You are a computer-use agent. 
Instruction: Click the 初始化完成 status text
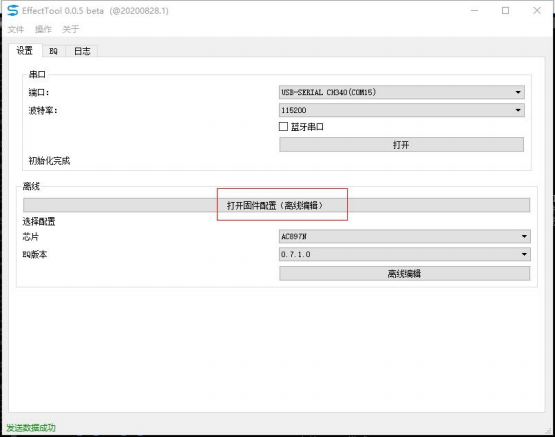(49, 161)
